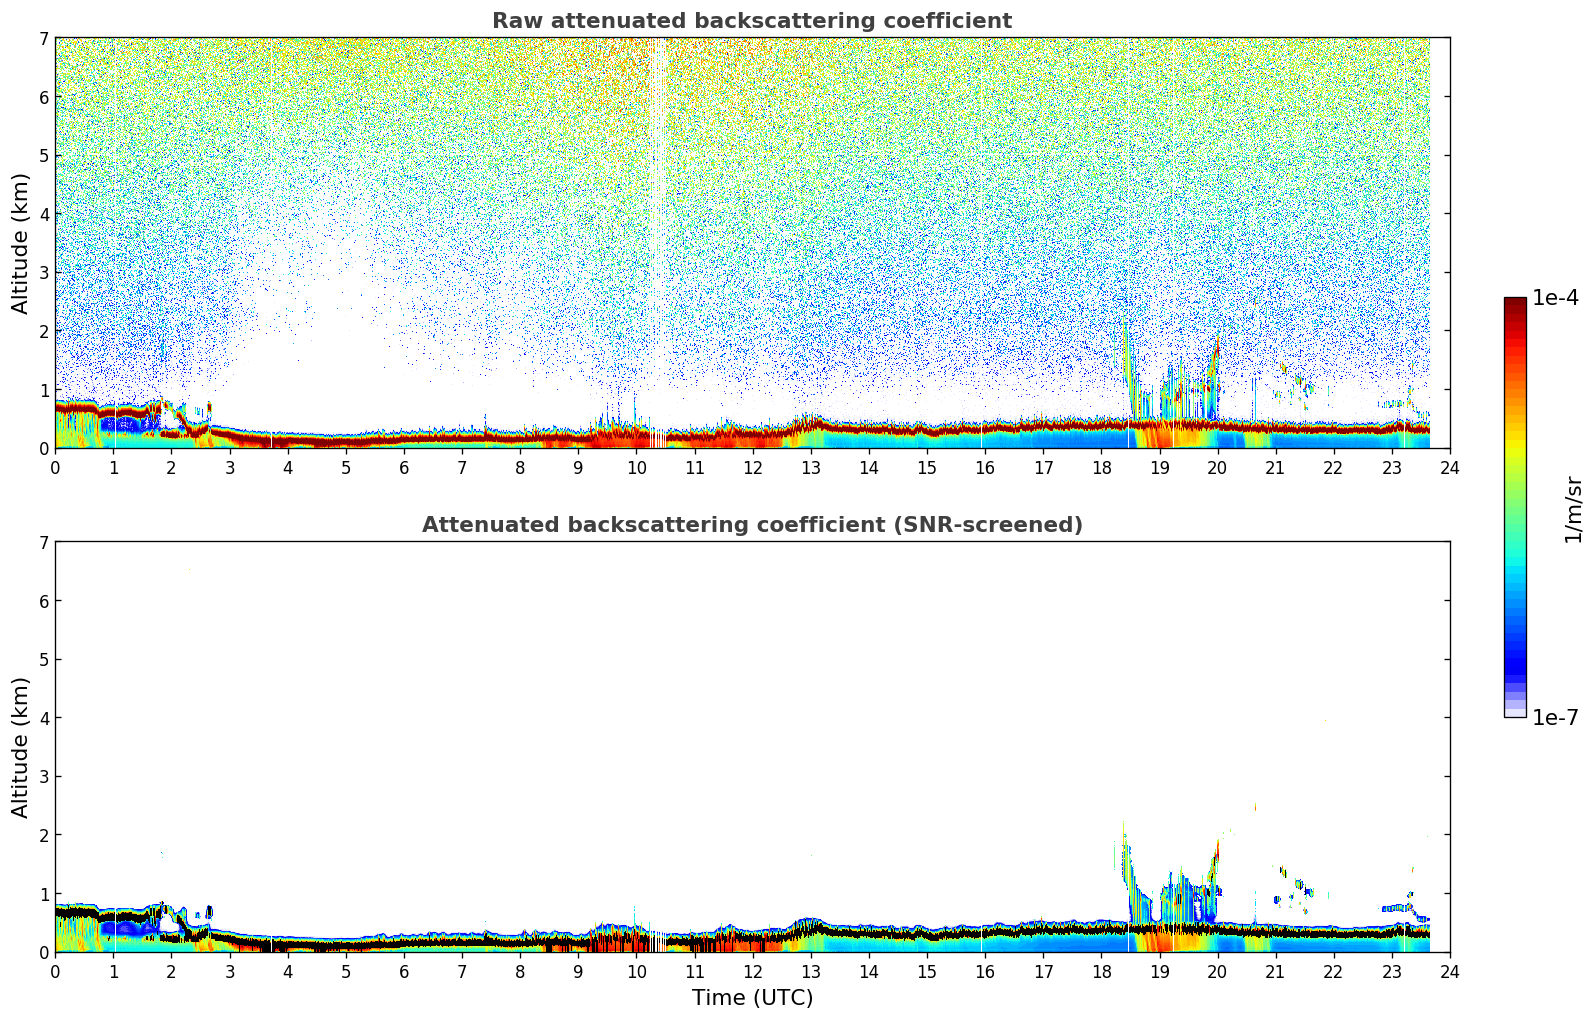This screenshot has width=1595, height=1020.
Task: Select the '1e-7' colorbar minimum label
Action: click(x=1555, y=717)
